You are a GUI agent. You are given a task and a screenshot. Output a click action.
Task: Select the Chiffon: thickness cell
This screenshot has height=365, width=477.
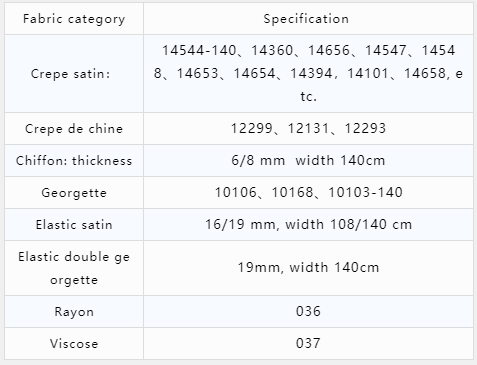tap(74, 161)
